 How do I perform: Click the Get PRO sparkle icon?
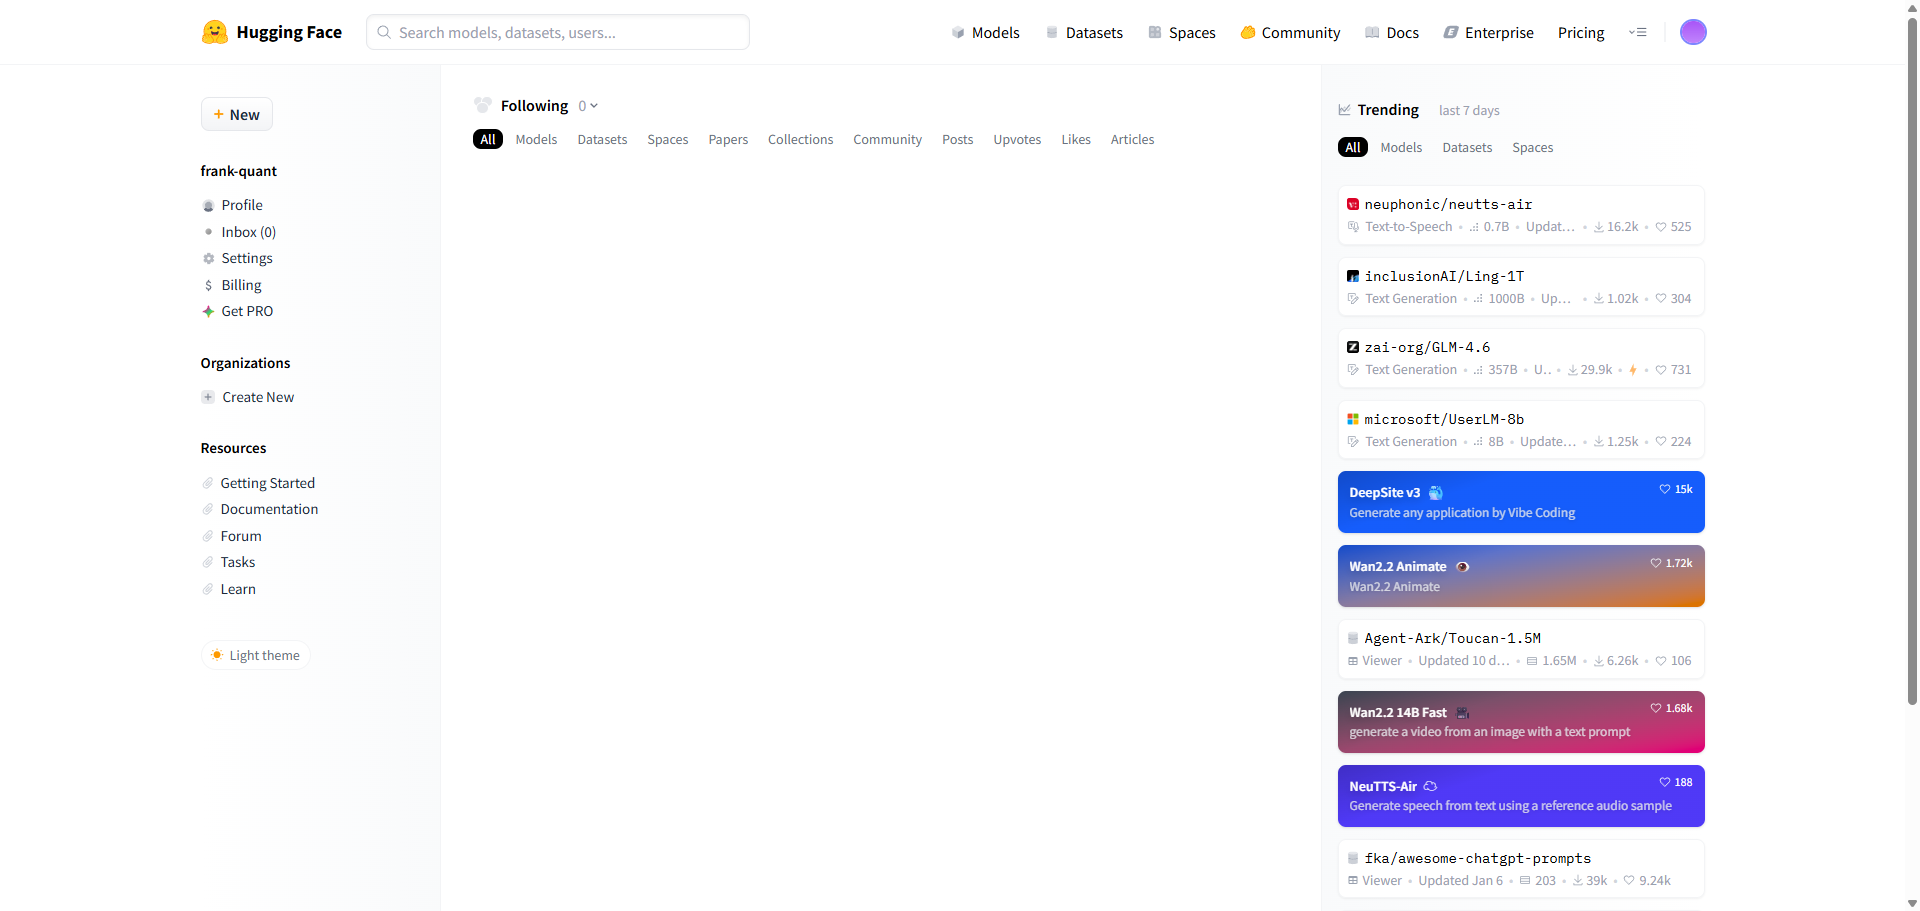tap(208, 311)
